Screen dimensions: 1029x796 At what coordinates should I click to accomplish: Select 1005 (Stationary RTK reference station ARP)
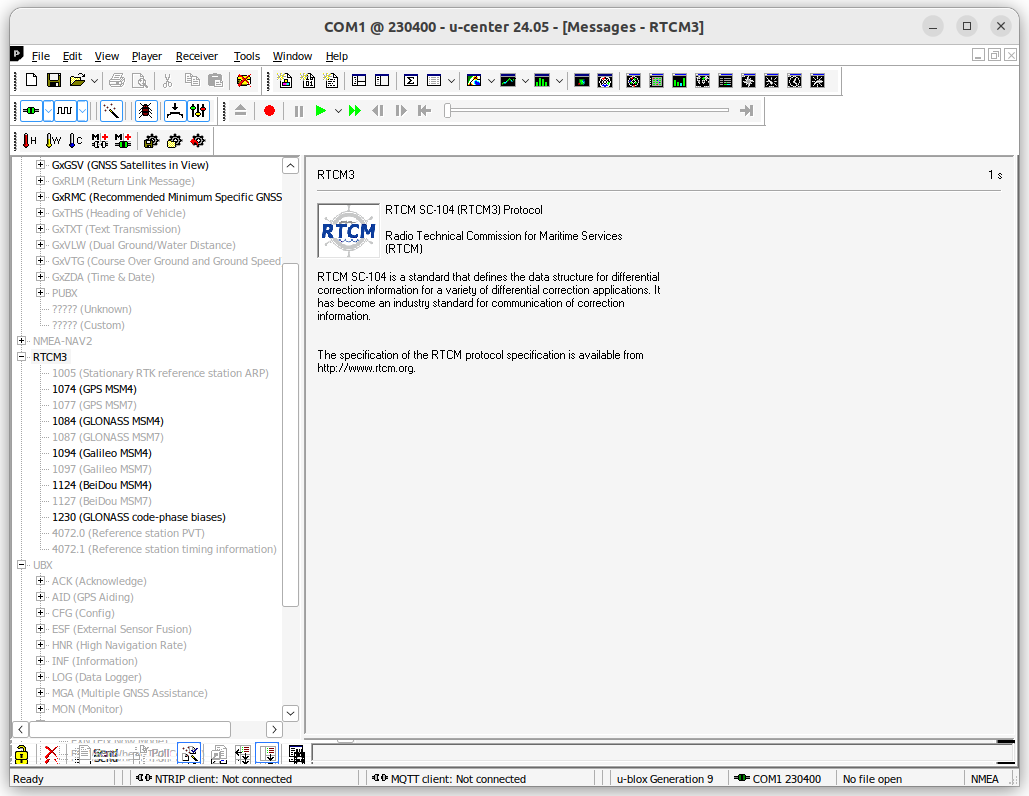point(160,373)
